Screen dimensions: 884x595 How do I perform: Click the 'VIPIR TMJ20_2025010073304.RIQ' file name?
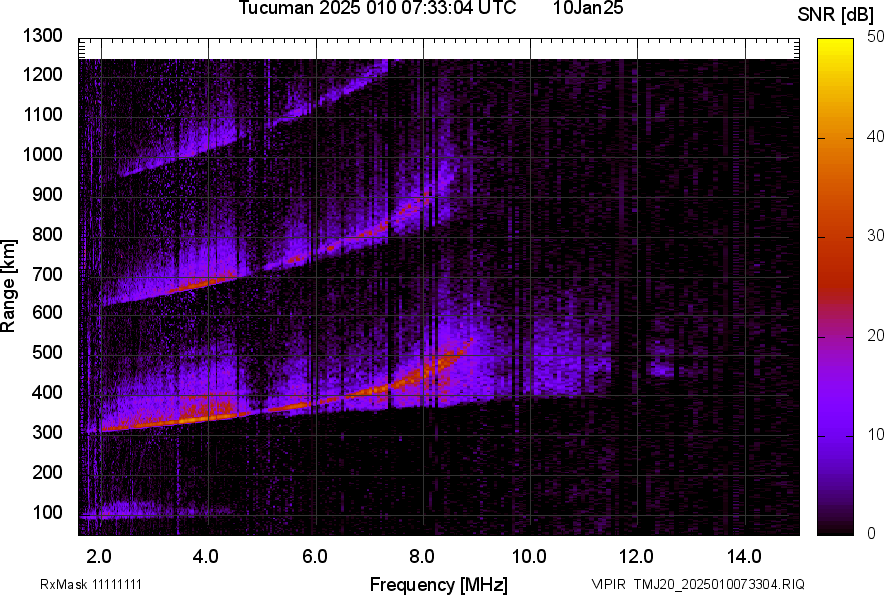[x=698, y=584]
